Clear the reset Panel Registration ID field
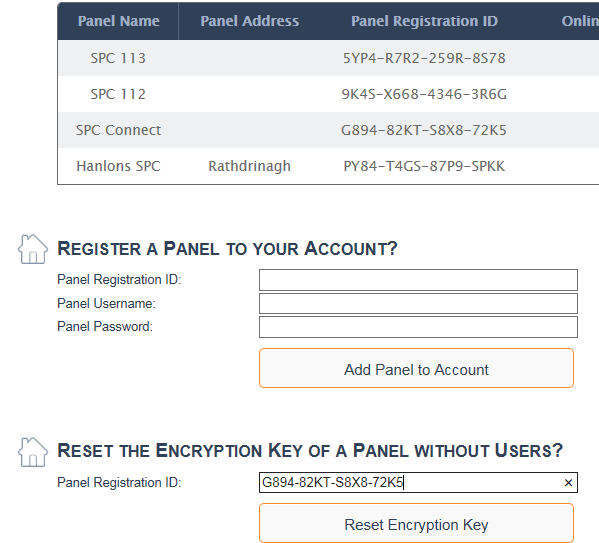The width and height of the screenshot is (599, 543). [568, 483]
